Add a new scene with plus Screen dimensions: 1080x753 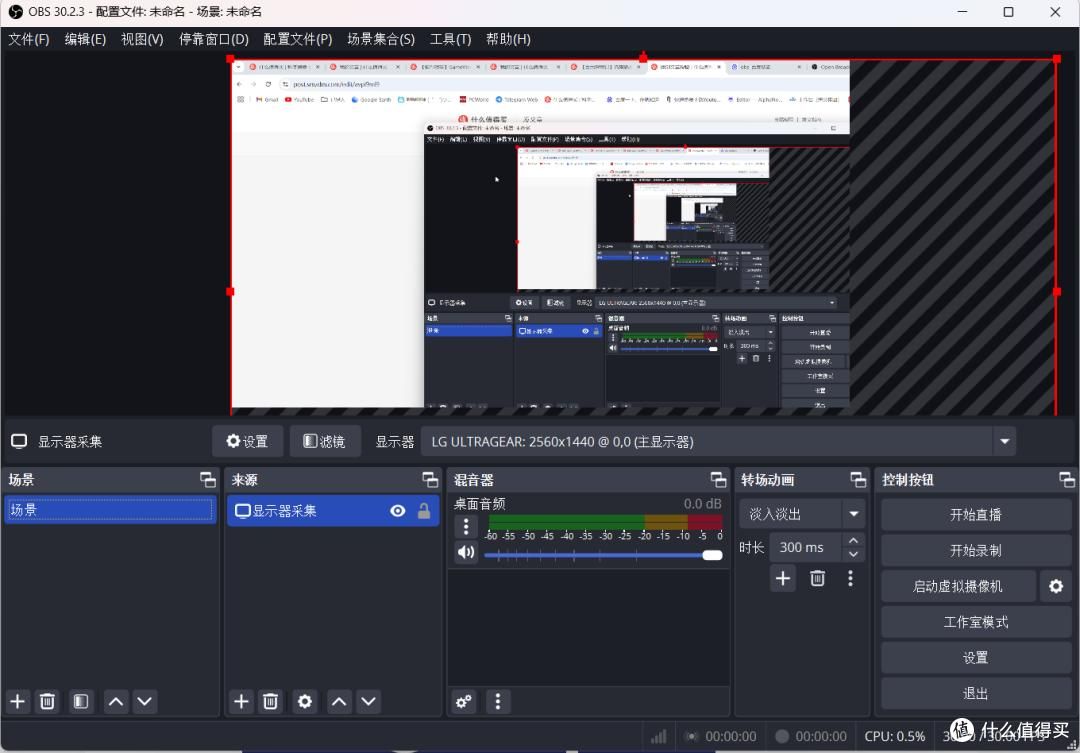[x=18, y=701]
